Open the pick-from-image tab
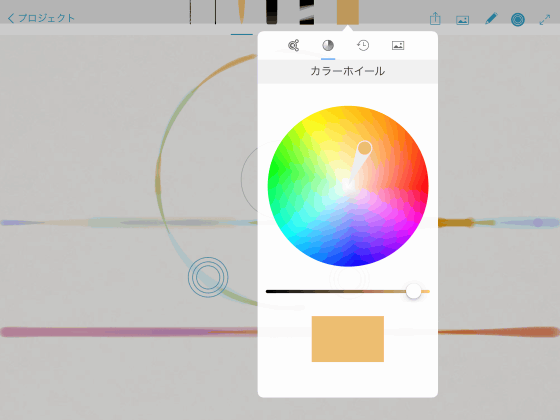Screen dimensions: 560x420 pyautogui.click(x=398, y=45)
